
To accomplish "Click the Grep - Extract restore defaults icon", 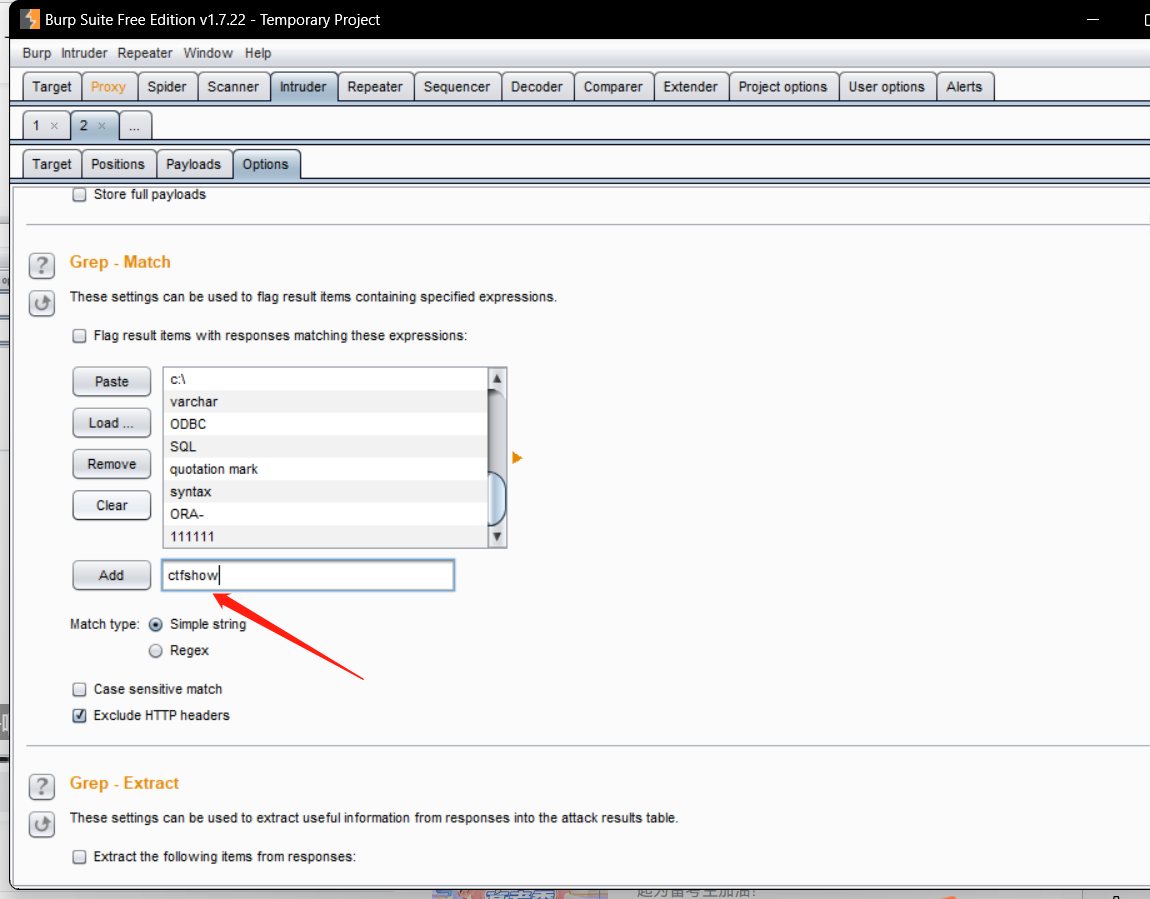I will 41,824.
